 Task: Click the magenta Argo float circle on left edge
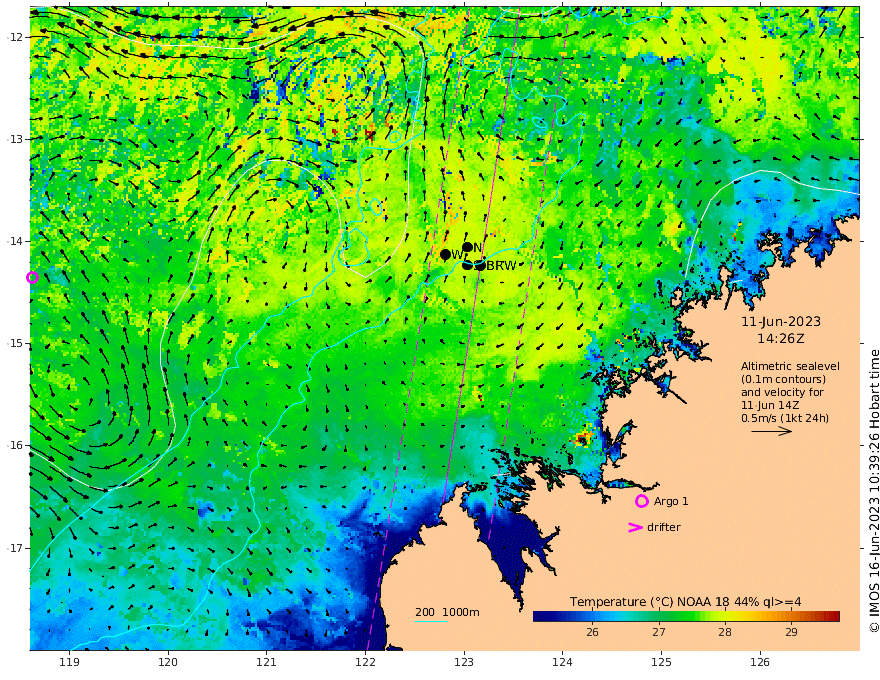[32, 277]
